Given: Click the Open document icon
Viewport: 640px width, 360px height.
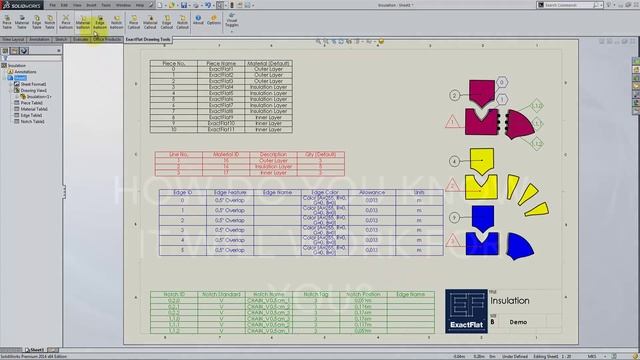Looking at the screenshot, I should click(x=172, y=5).
